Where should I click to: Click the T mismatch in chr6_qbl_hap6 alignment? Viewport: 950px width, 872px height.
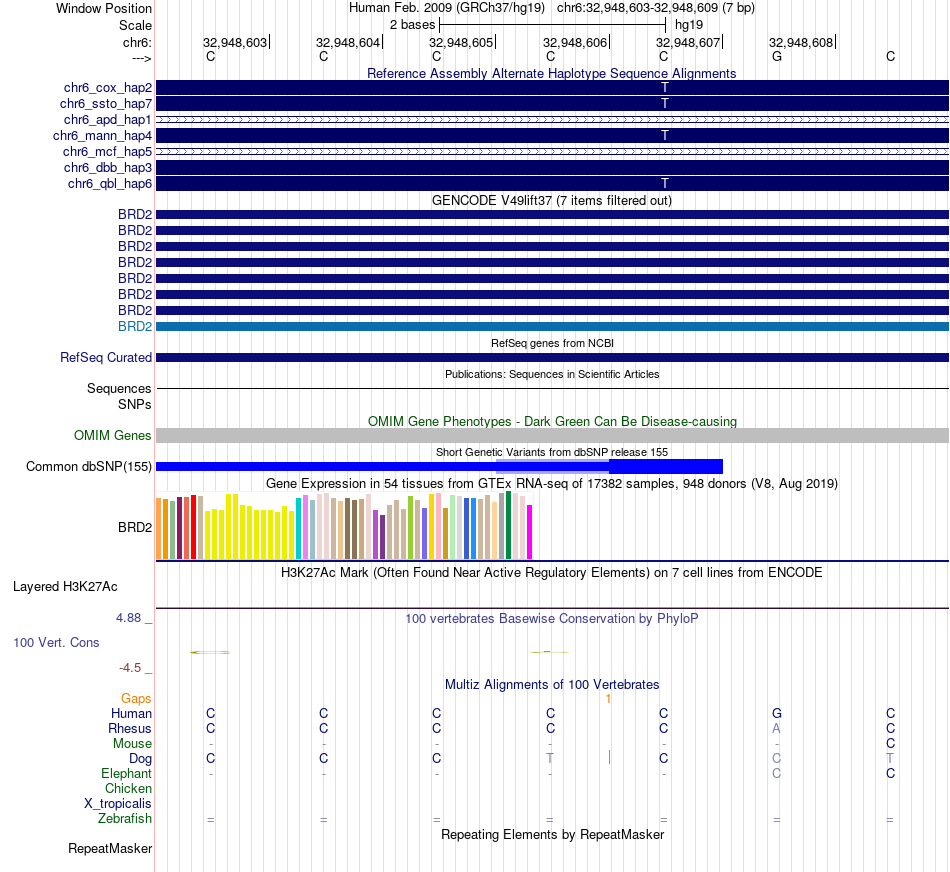point(665,184)
